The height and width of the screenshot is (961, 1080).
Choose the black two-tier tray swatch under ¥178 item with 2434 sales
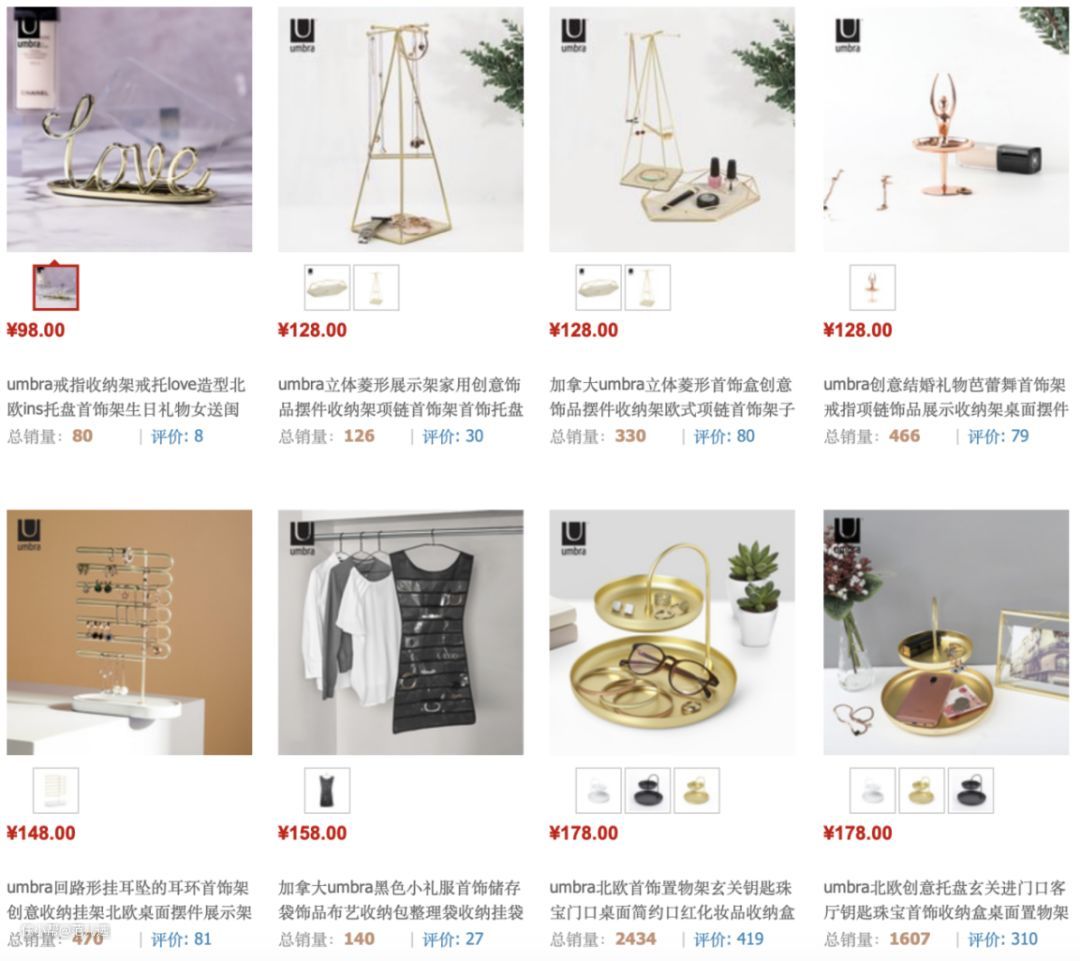pyautogui.click(x=647, y=790)
